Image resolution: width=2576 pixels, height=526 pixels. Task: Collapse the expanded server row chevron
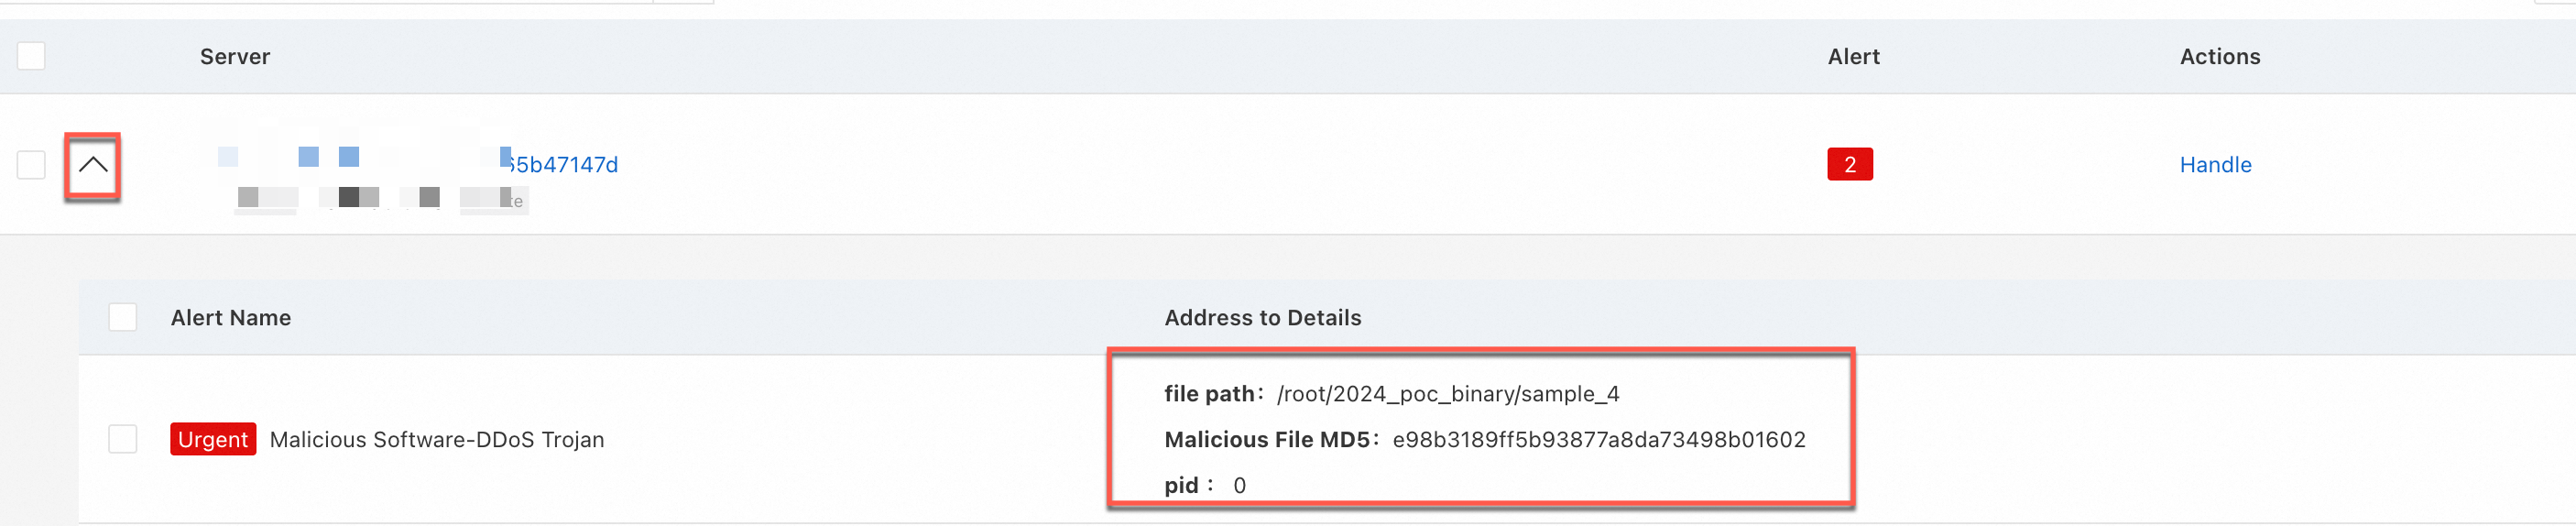(93, 165)
